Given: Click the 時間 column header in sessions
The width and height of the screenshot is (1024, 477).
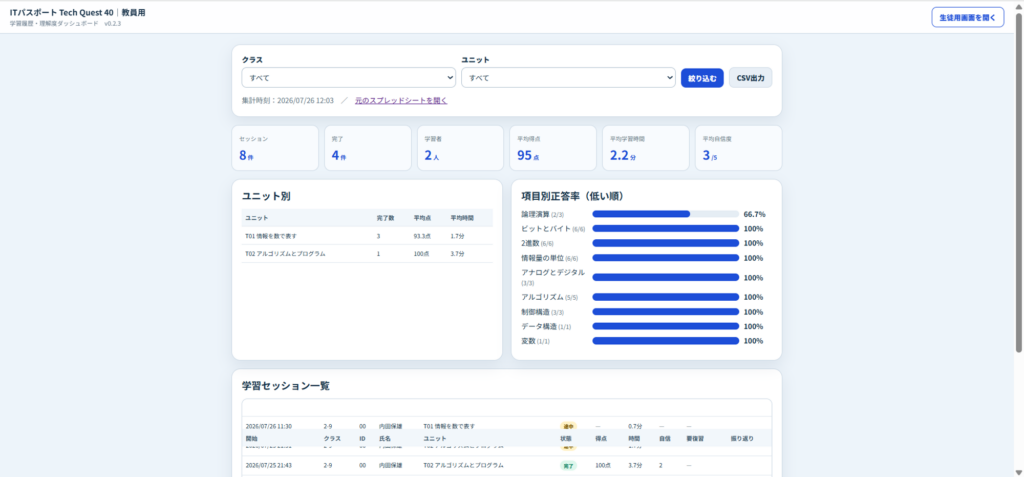Looking at the screenshot, I should tap(634, 438).
